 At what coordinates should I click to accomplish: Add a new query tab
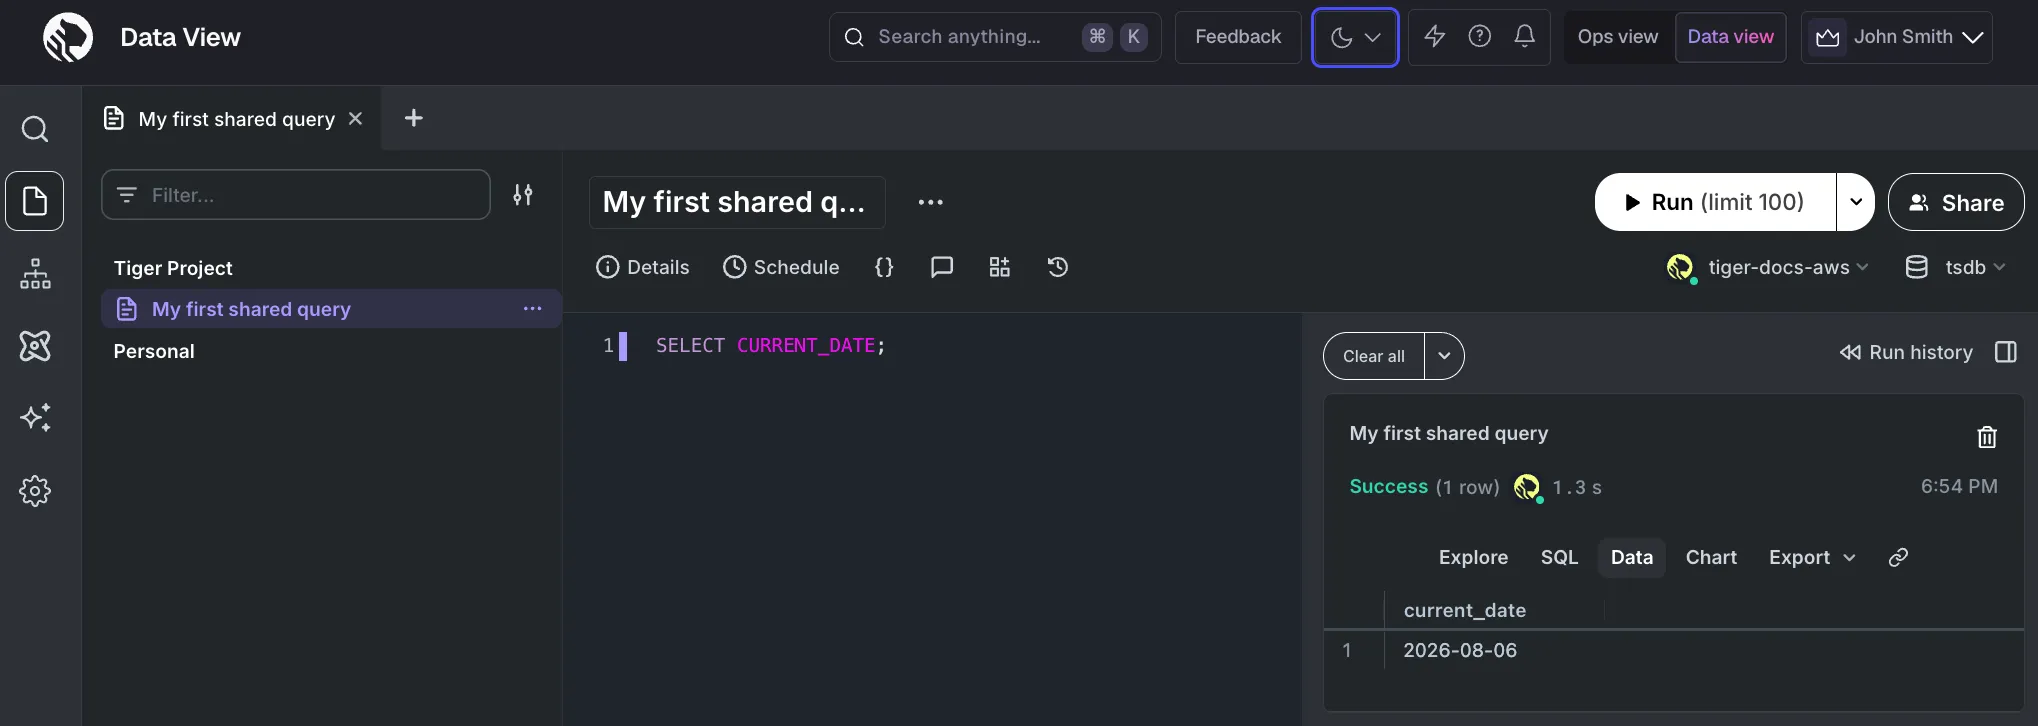point(413,118)
